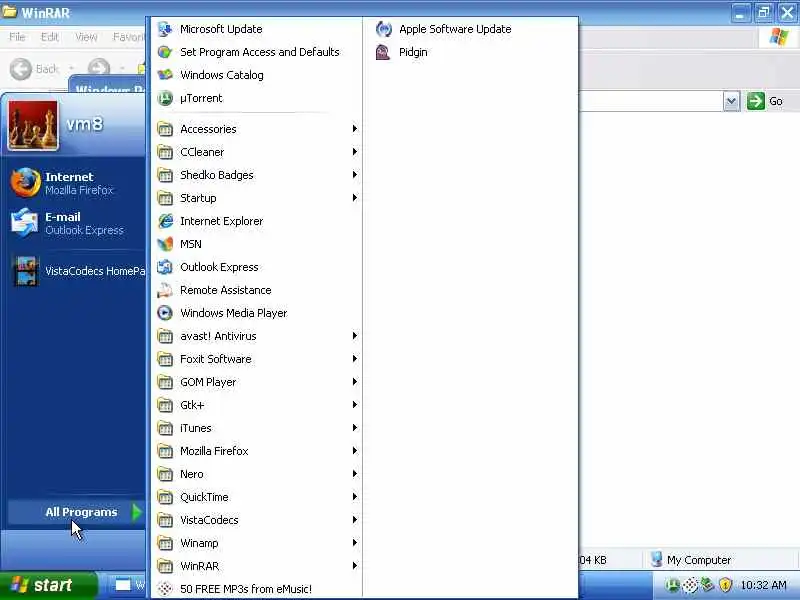Click the All Programs button

[77, 512]
